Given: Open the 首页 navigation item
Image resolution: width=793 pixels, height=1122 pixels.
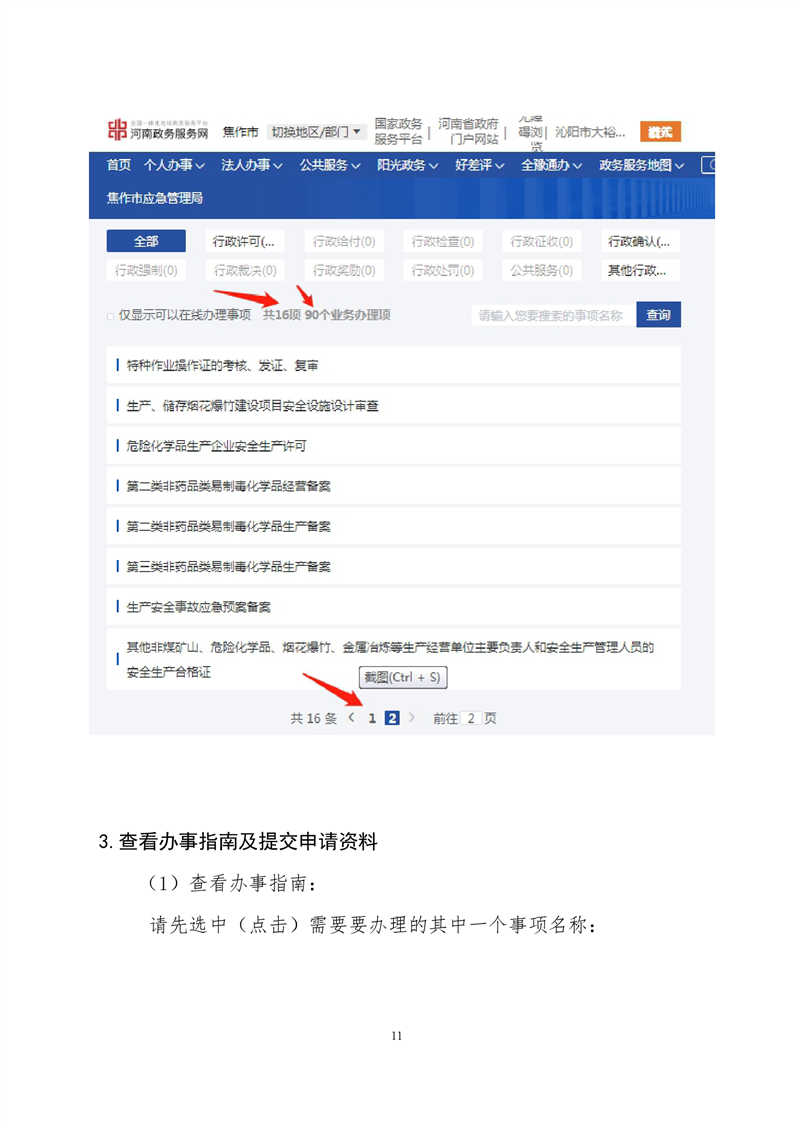Looking at the screenshot, I should pyautogui.click(x=119, y=165).
